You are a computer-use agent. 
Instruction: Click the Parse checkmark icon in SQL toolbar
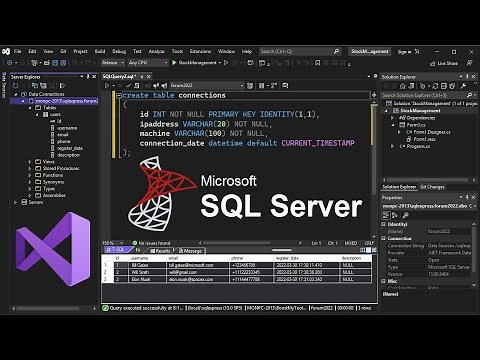[128, 86]
